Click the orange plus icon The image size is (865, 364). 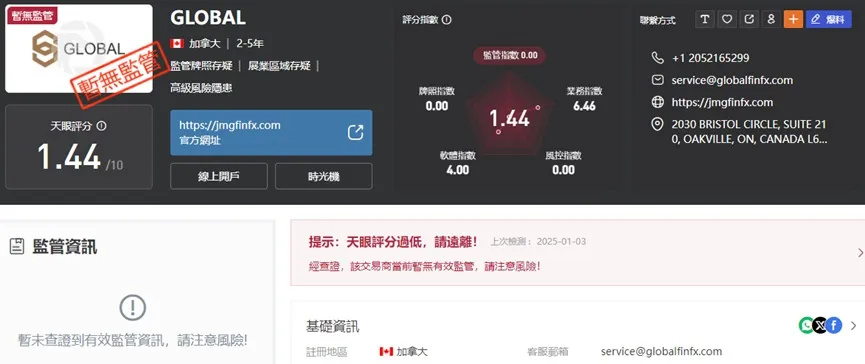coord(793,19)
